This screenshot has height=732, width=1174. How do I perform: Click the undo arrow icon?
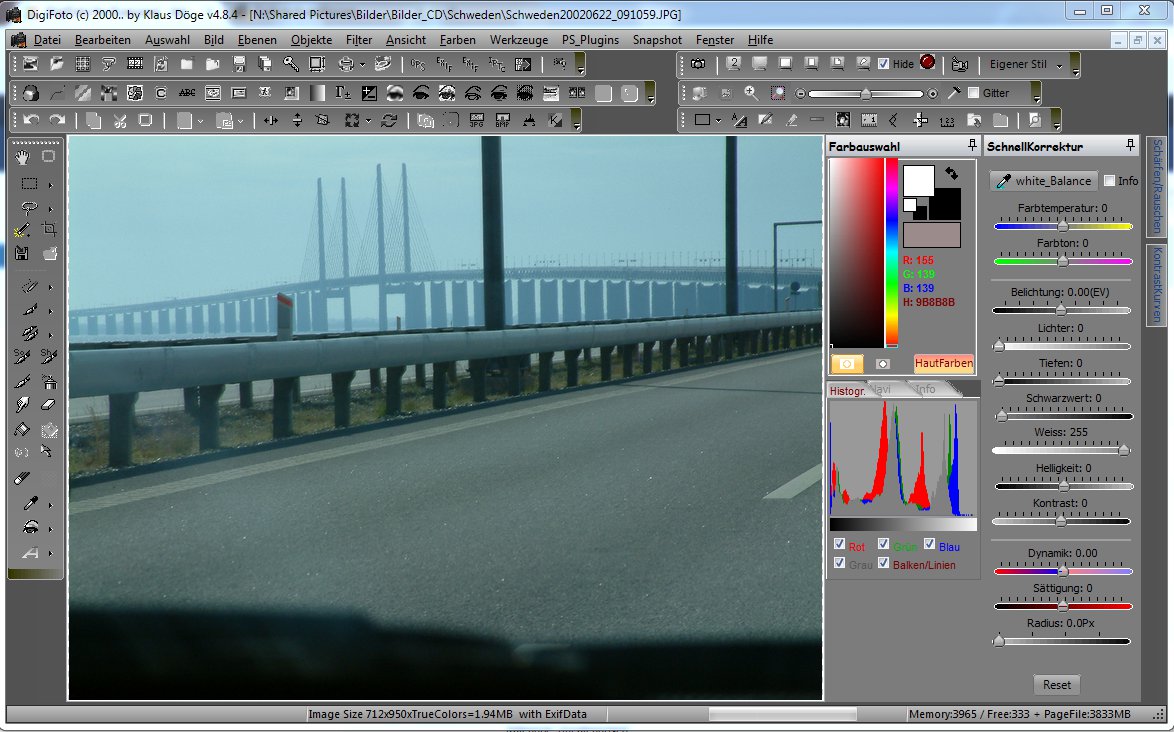pyautogui.click(x=31, y=120)
